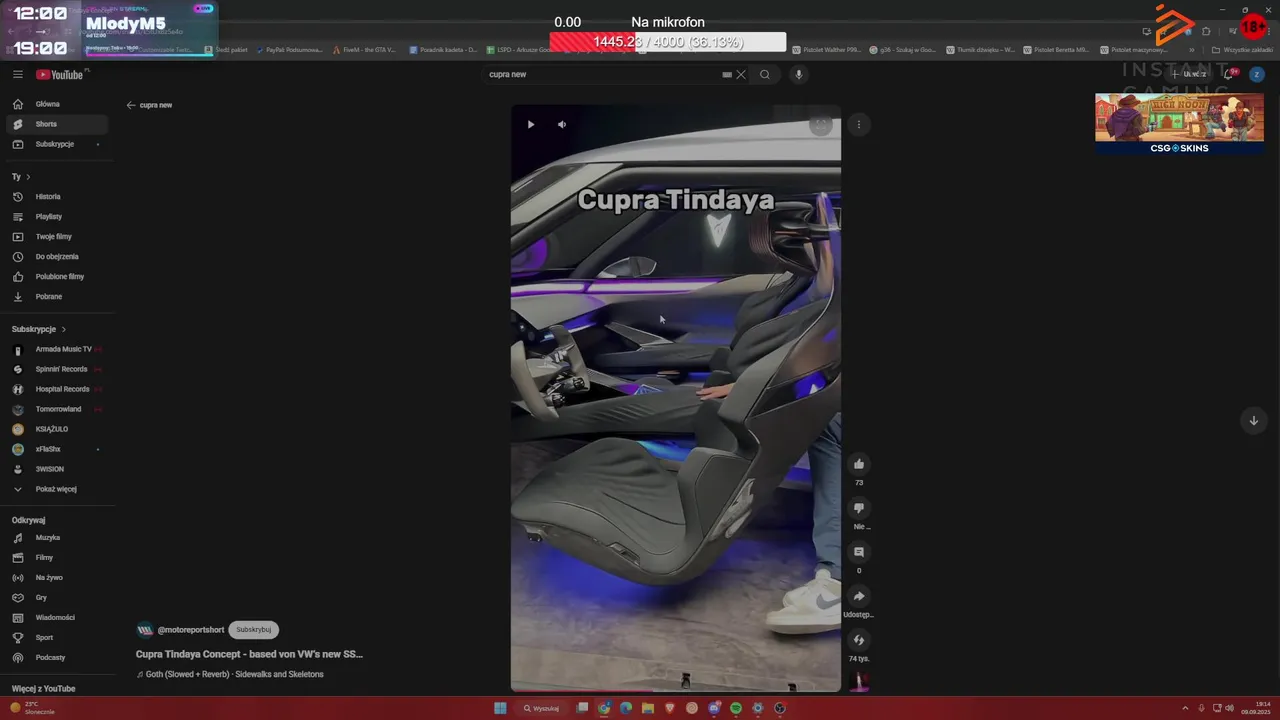Open Sport section in sidebar
The height and width of the screenshot is (720, 1280).
click(57, 638)
